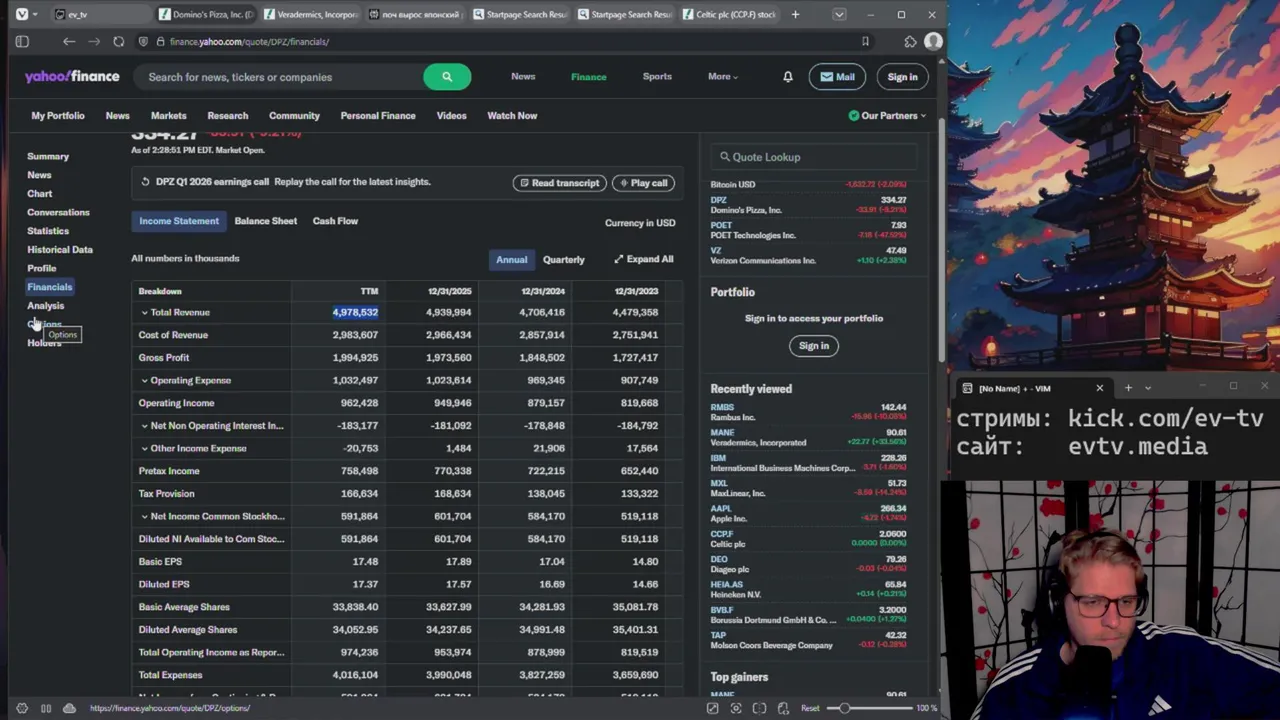The width and height of the screenshot is (1280, 720).
Task: Close the [No Name] VIM terminal tab
Action: tap(1100, 388)
